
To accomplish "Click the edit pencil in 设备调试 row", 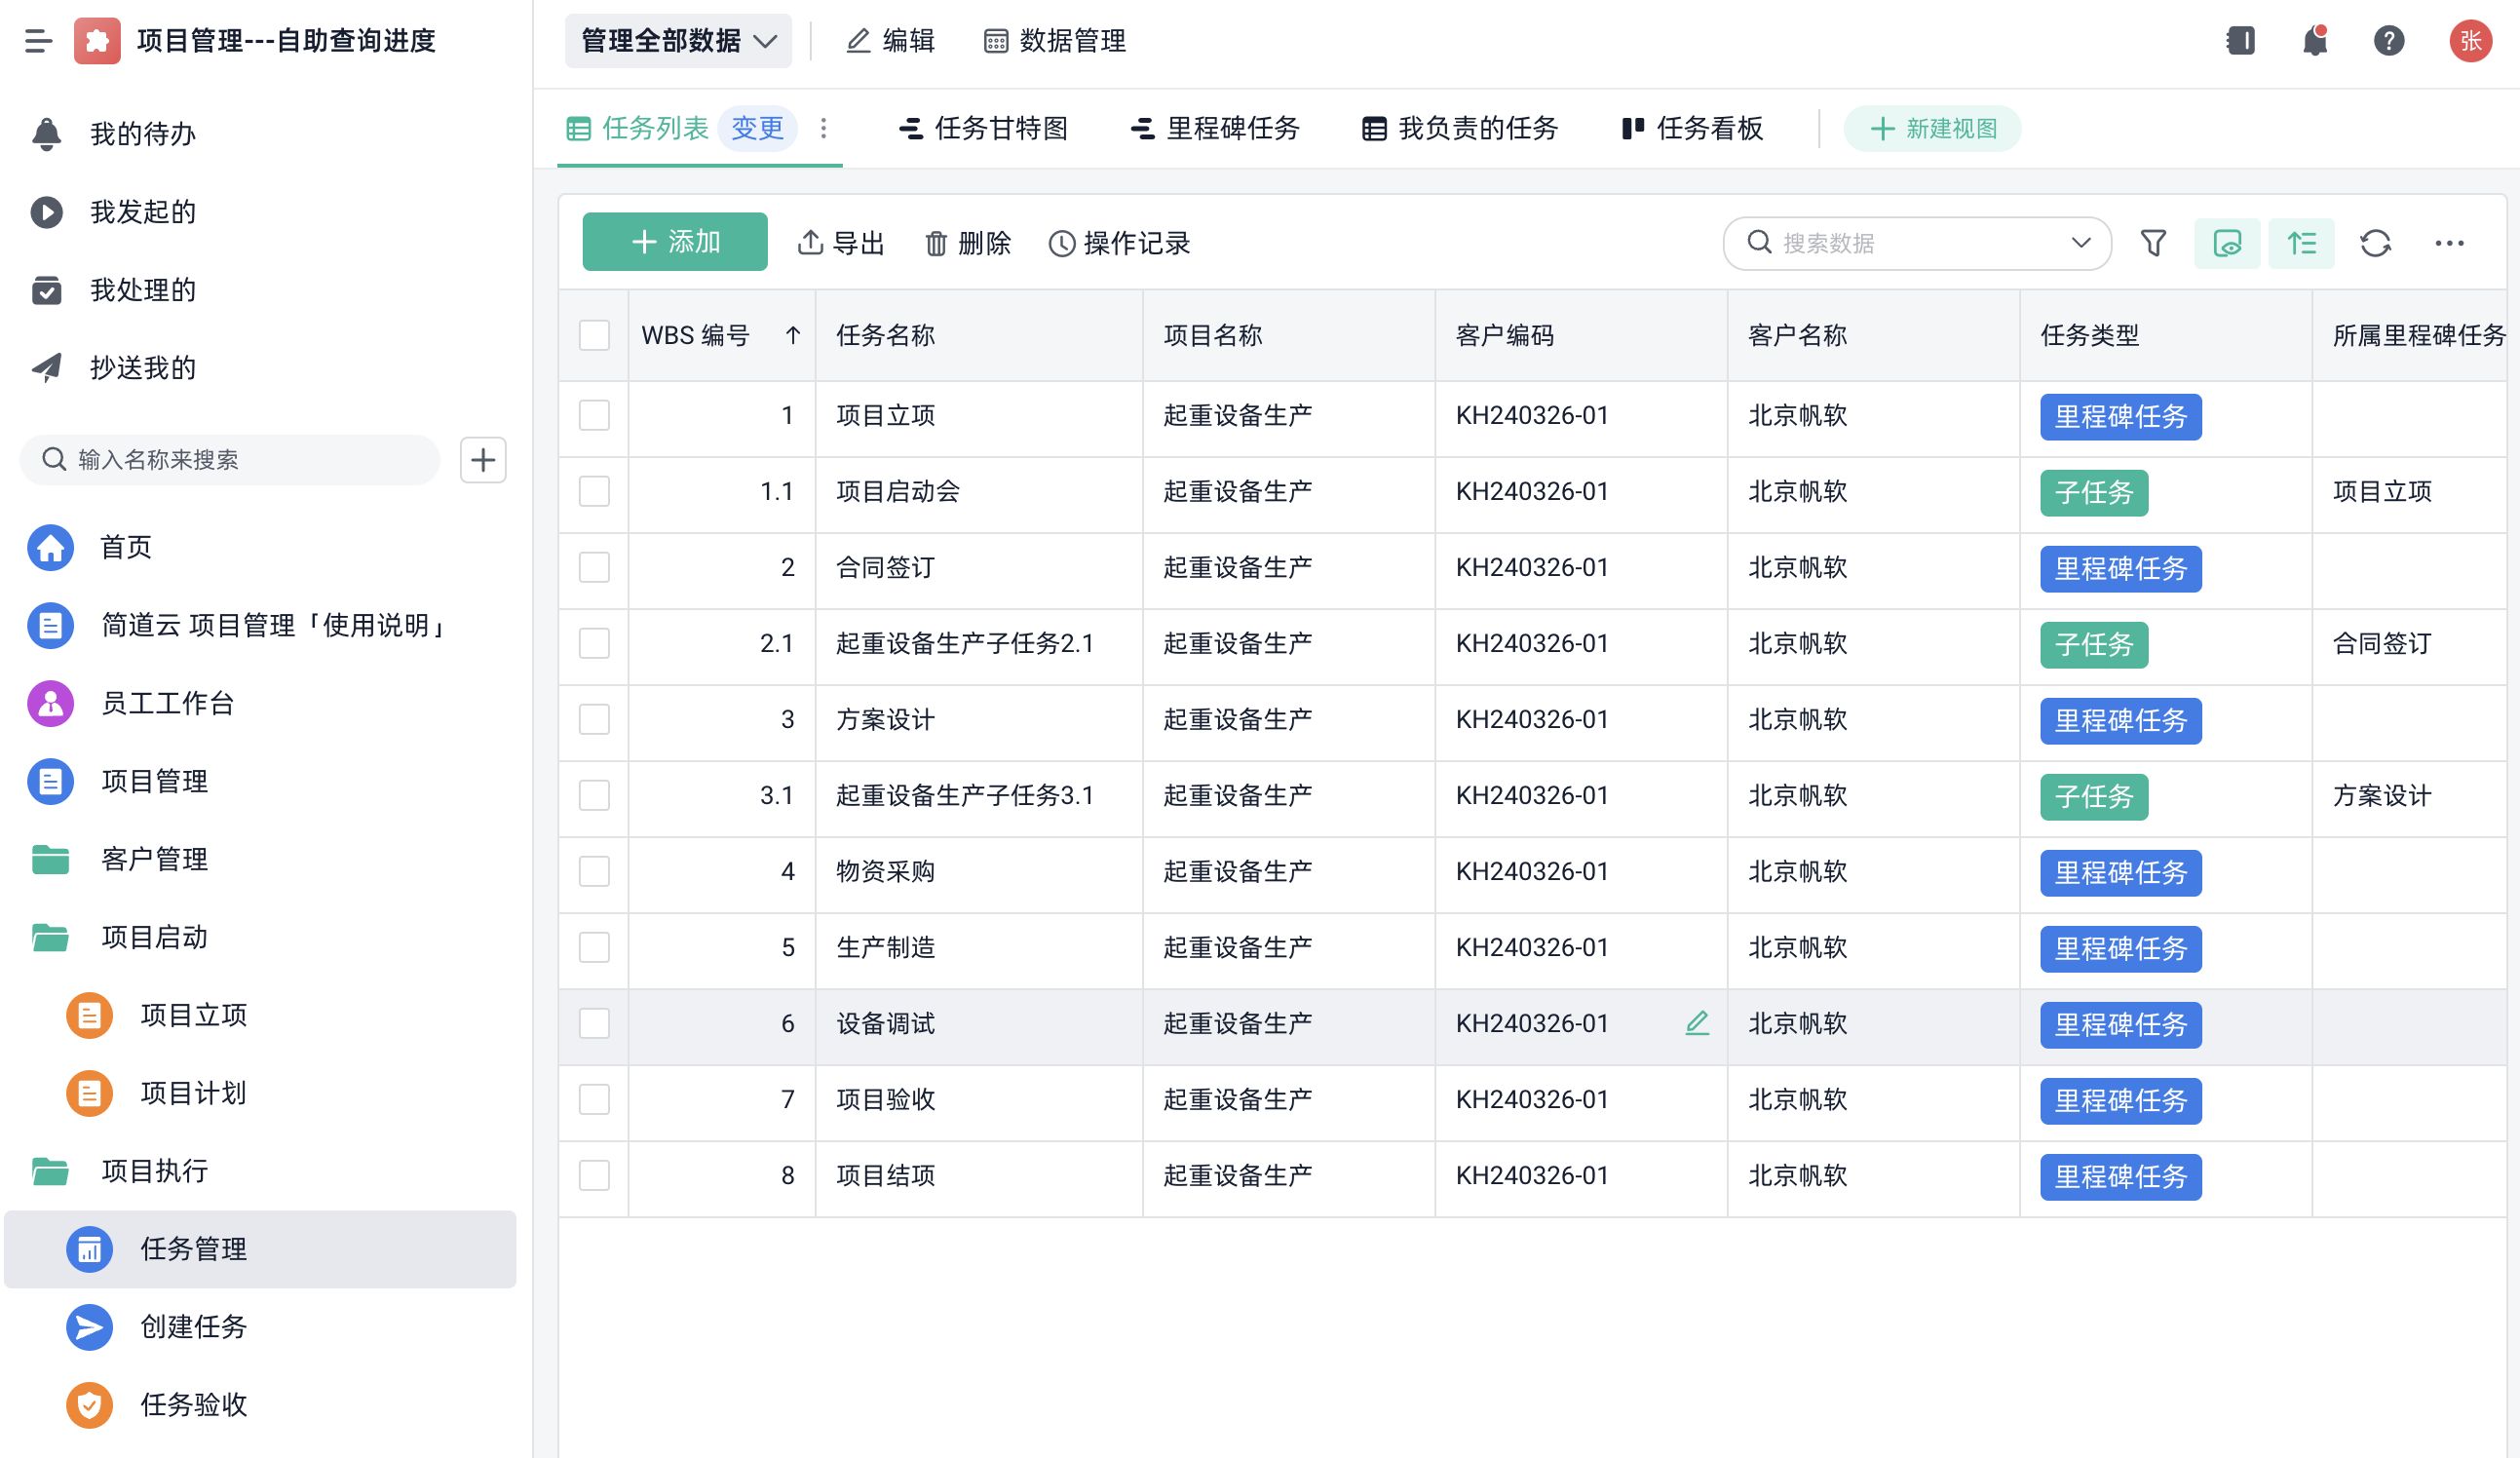I will (x=1697, y=1023).
